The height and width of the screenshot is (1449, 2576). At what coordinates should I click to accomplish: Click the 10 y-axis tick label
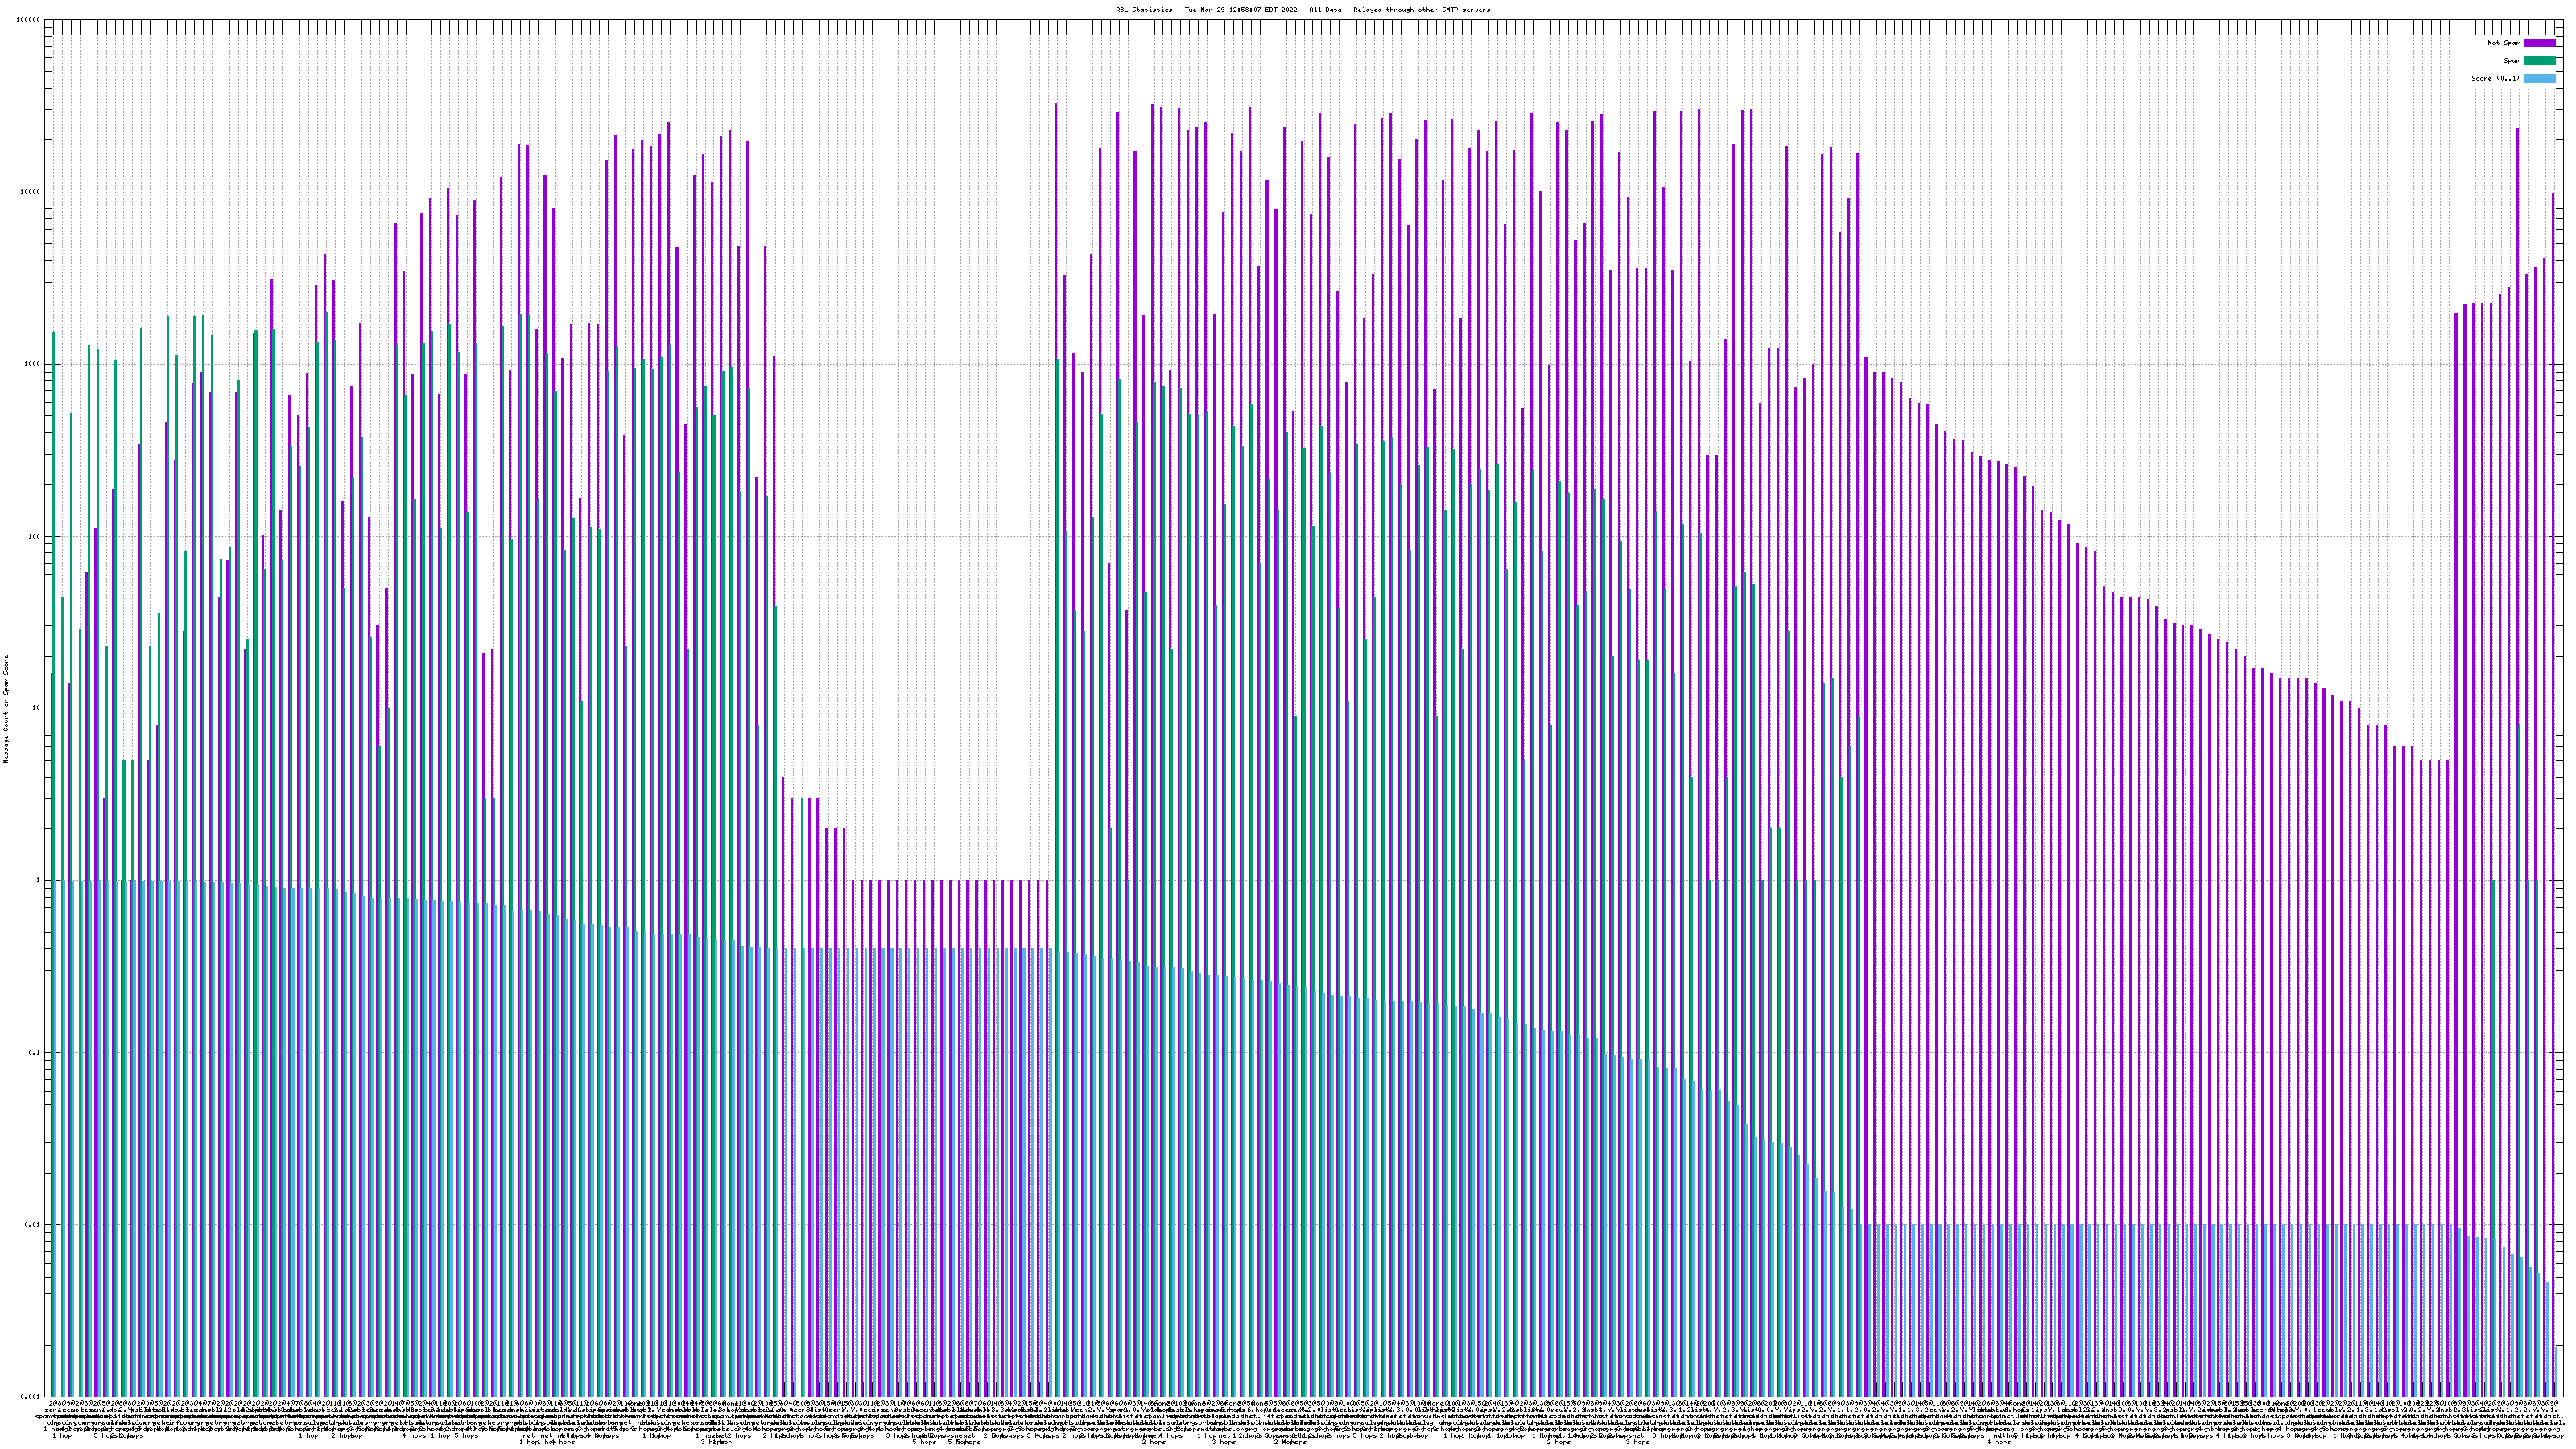[x=37, y=708]
